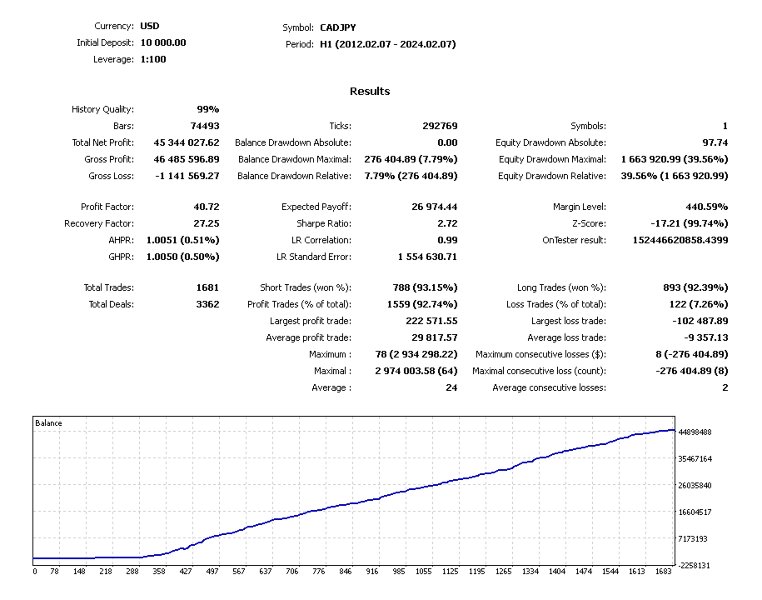762x600 pixels.
Task: Click the Period H1 date range value
Action: [x=388, y=44]
